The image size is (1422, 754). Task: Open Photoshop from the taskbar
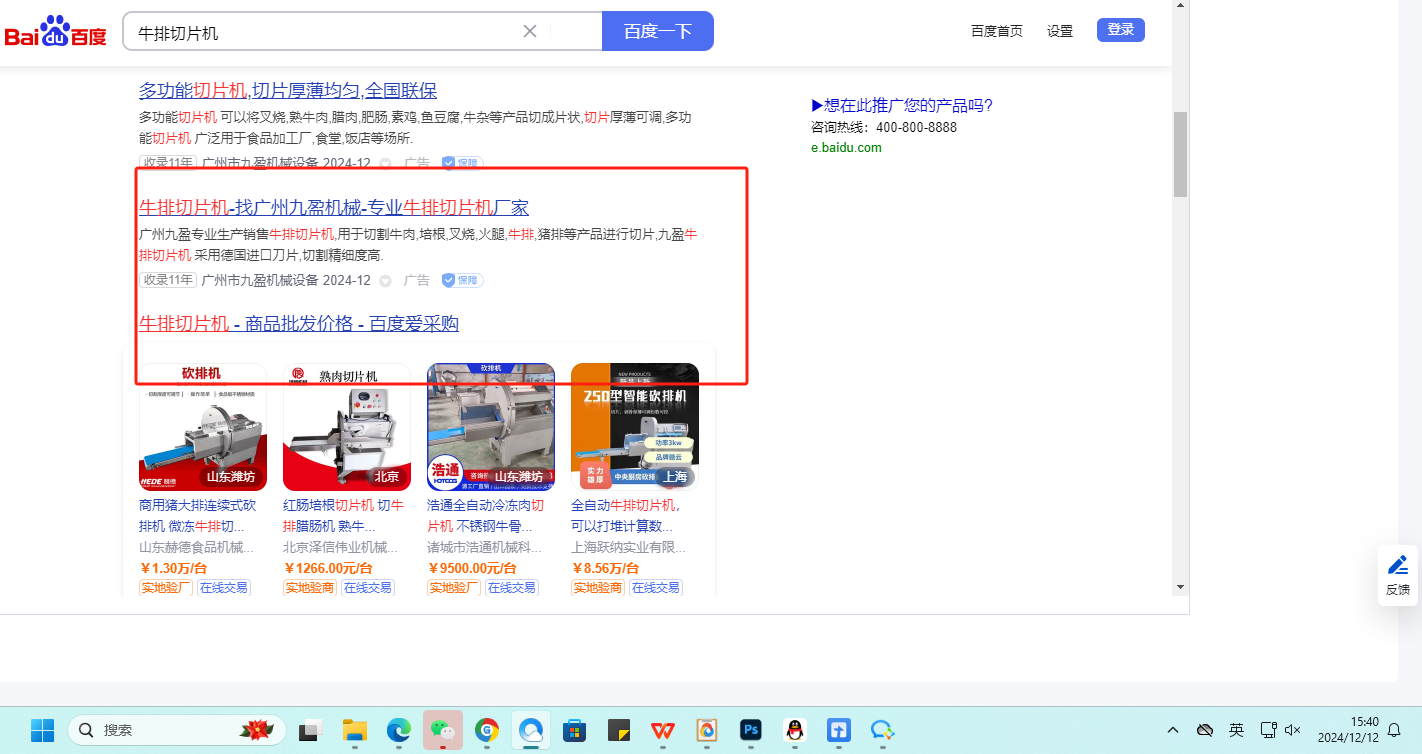point(751,730)
